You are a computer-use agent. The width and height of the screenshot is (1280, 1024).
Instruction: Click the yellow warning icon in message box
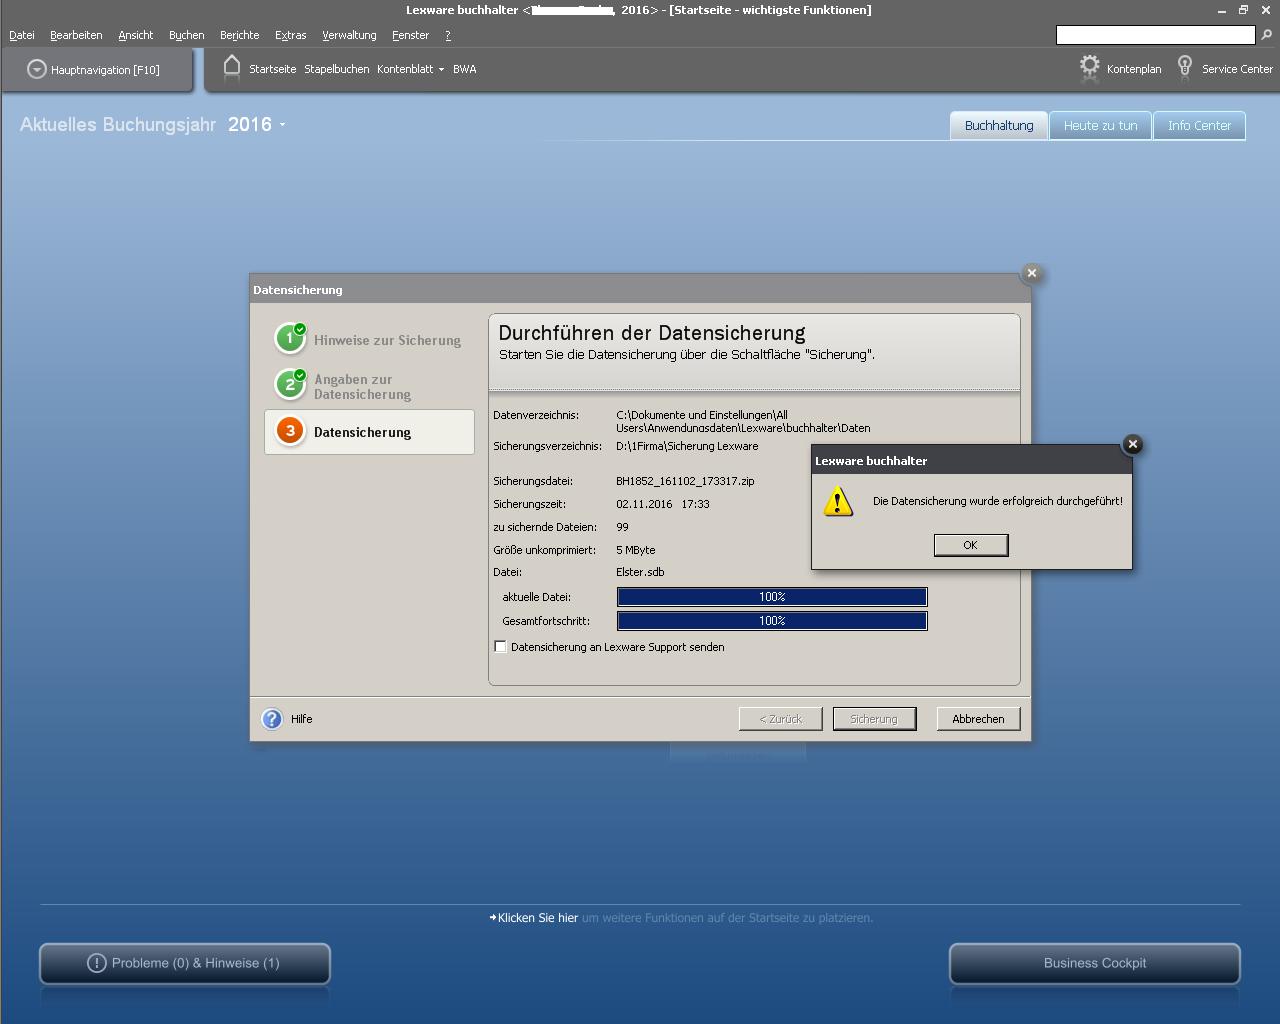click(838, 501)
